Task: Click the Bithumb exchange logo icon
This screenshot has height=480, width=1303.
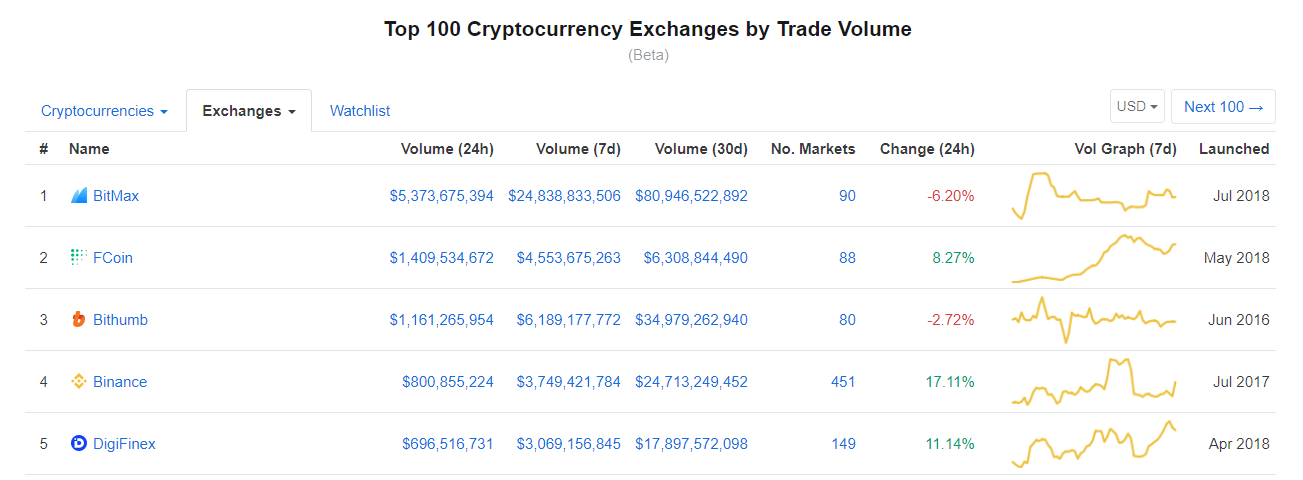Action: pos(79,320)
